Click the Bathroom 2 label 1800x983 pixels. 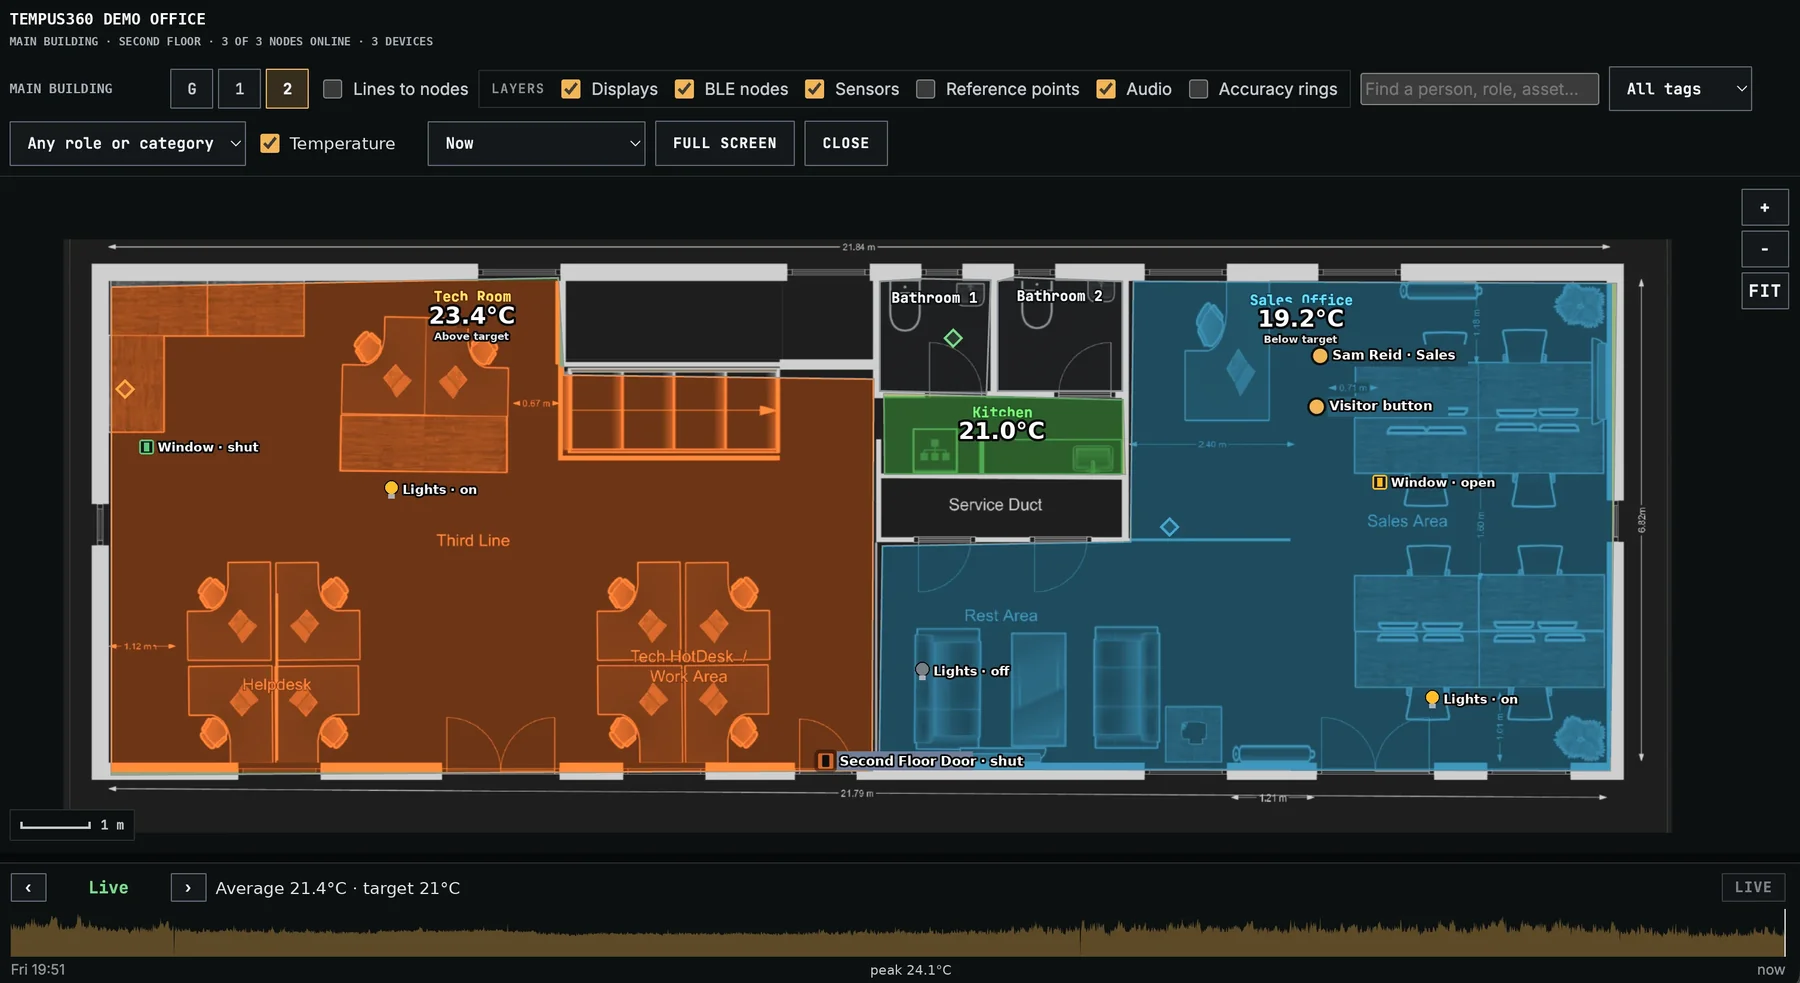pyautogui.click(x=1059, y=296)
